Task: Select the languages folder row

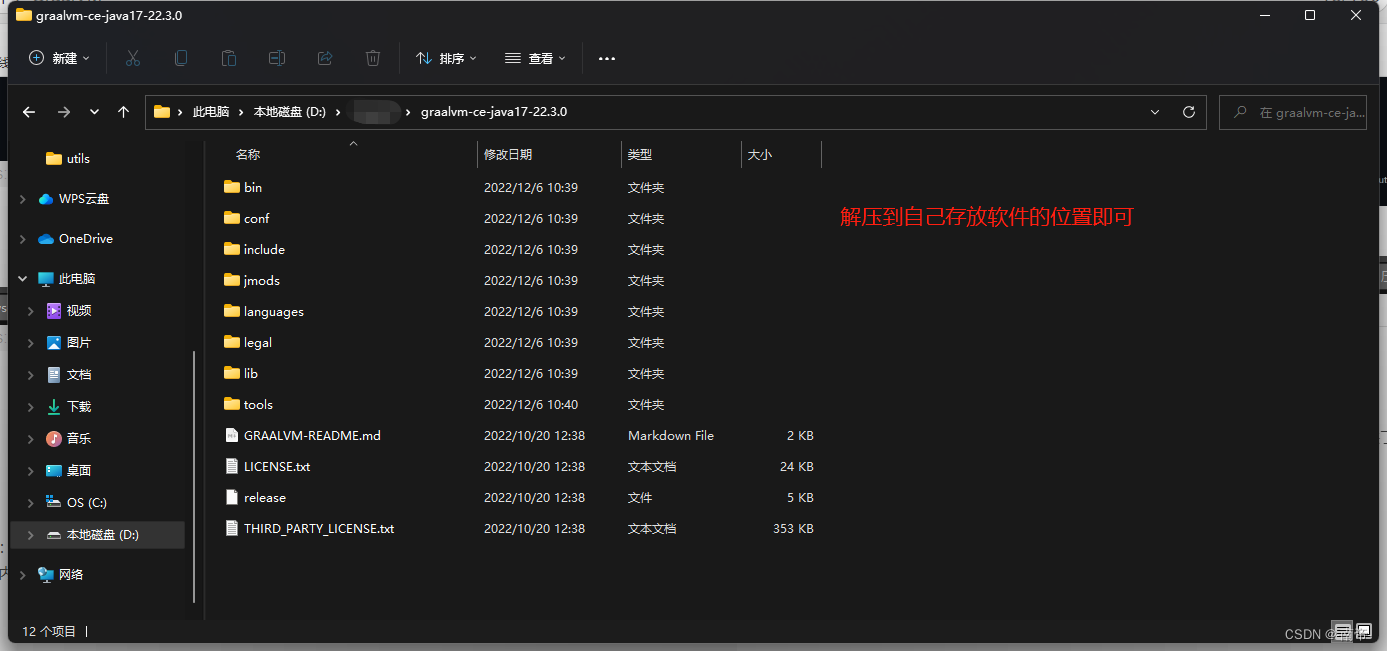Action: (x=520, y=311)
